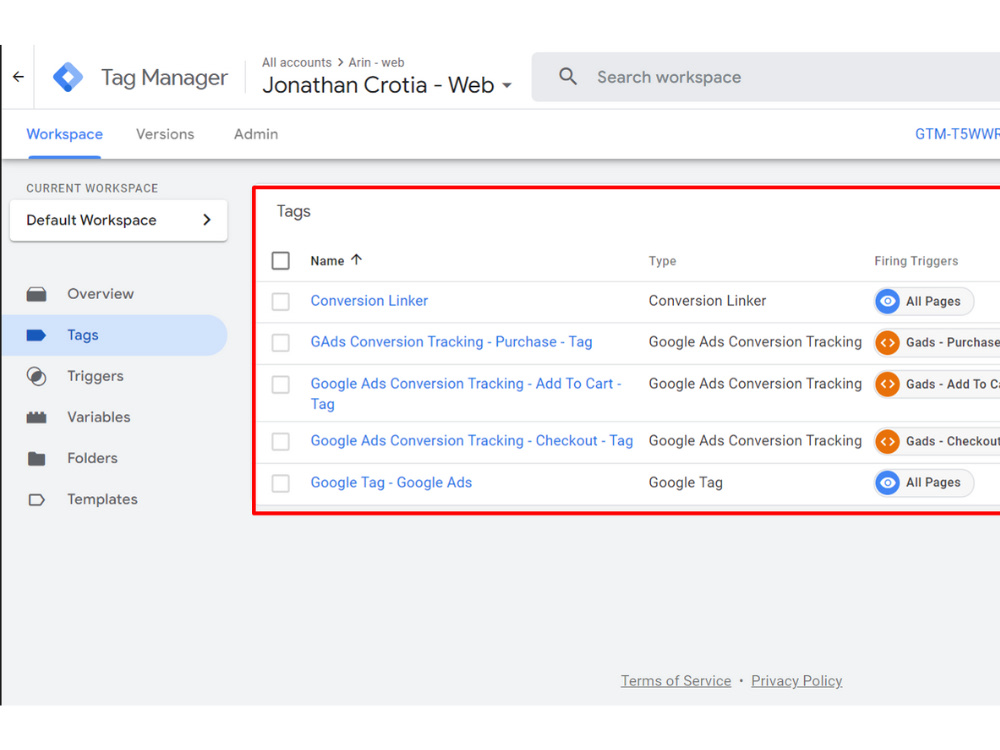Click the Google Tag type cell
Image resolution: width=1000 pixels, height=750 pixels.
(686, 483)
